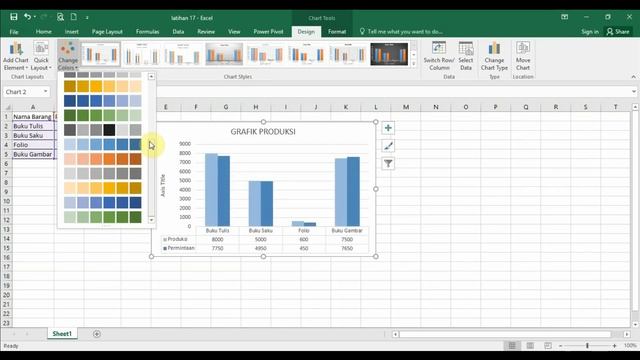Select the dark background chart style

click(389, 54)
